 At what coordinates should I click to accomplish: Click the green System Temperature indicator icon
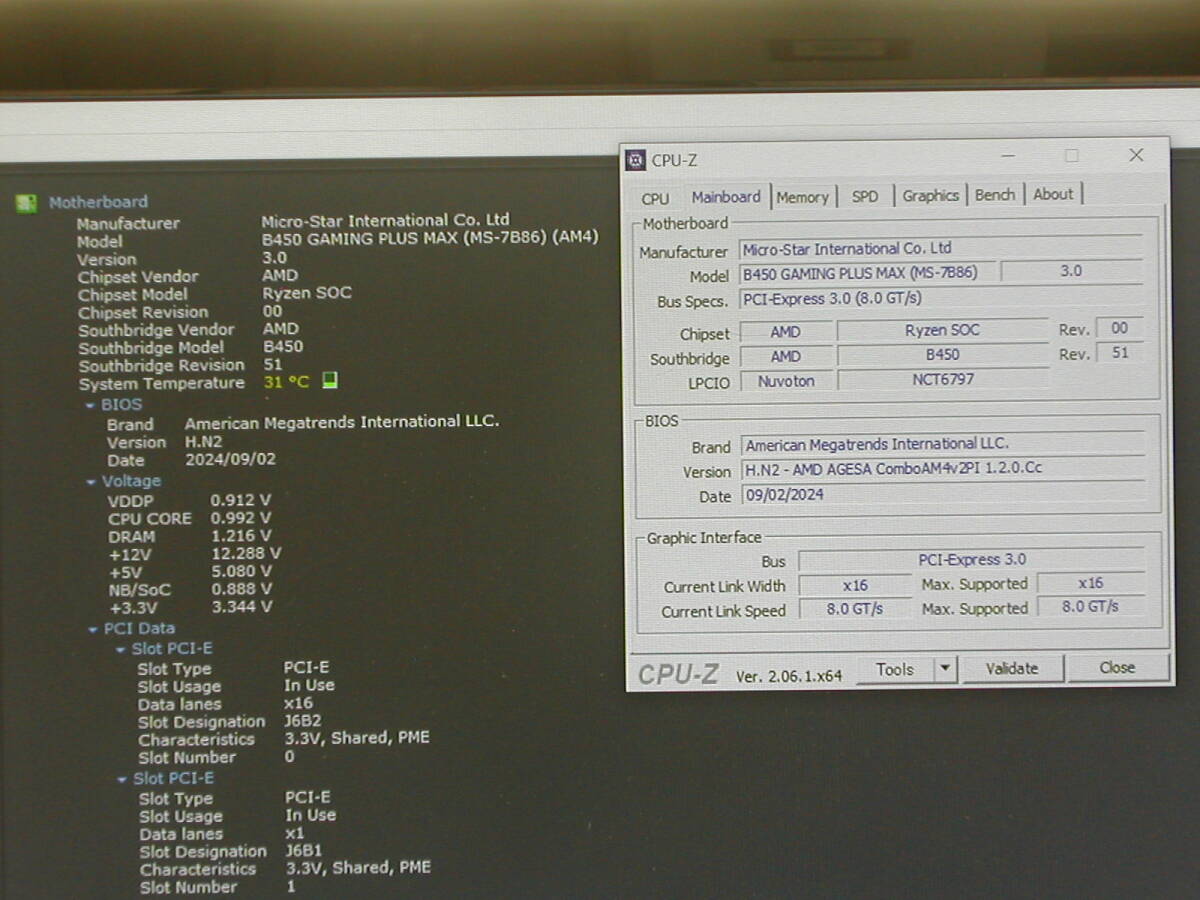[329, 381]
